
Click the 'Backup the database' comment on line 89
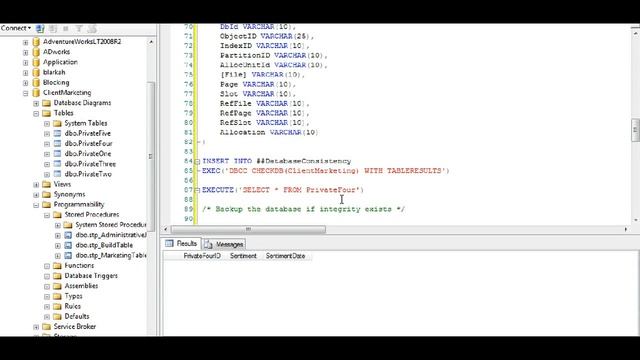coord(304,209)
